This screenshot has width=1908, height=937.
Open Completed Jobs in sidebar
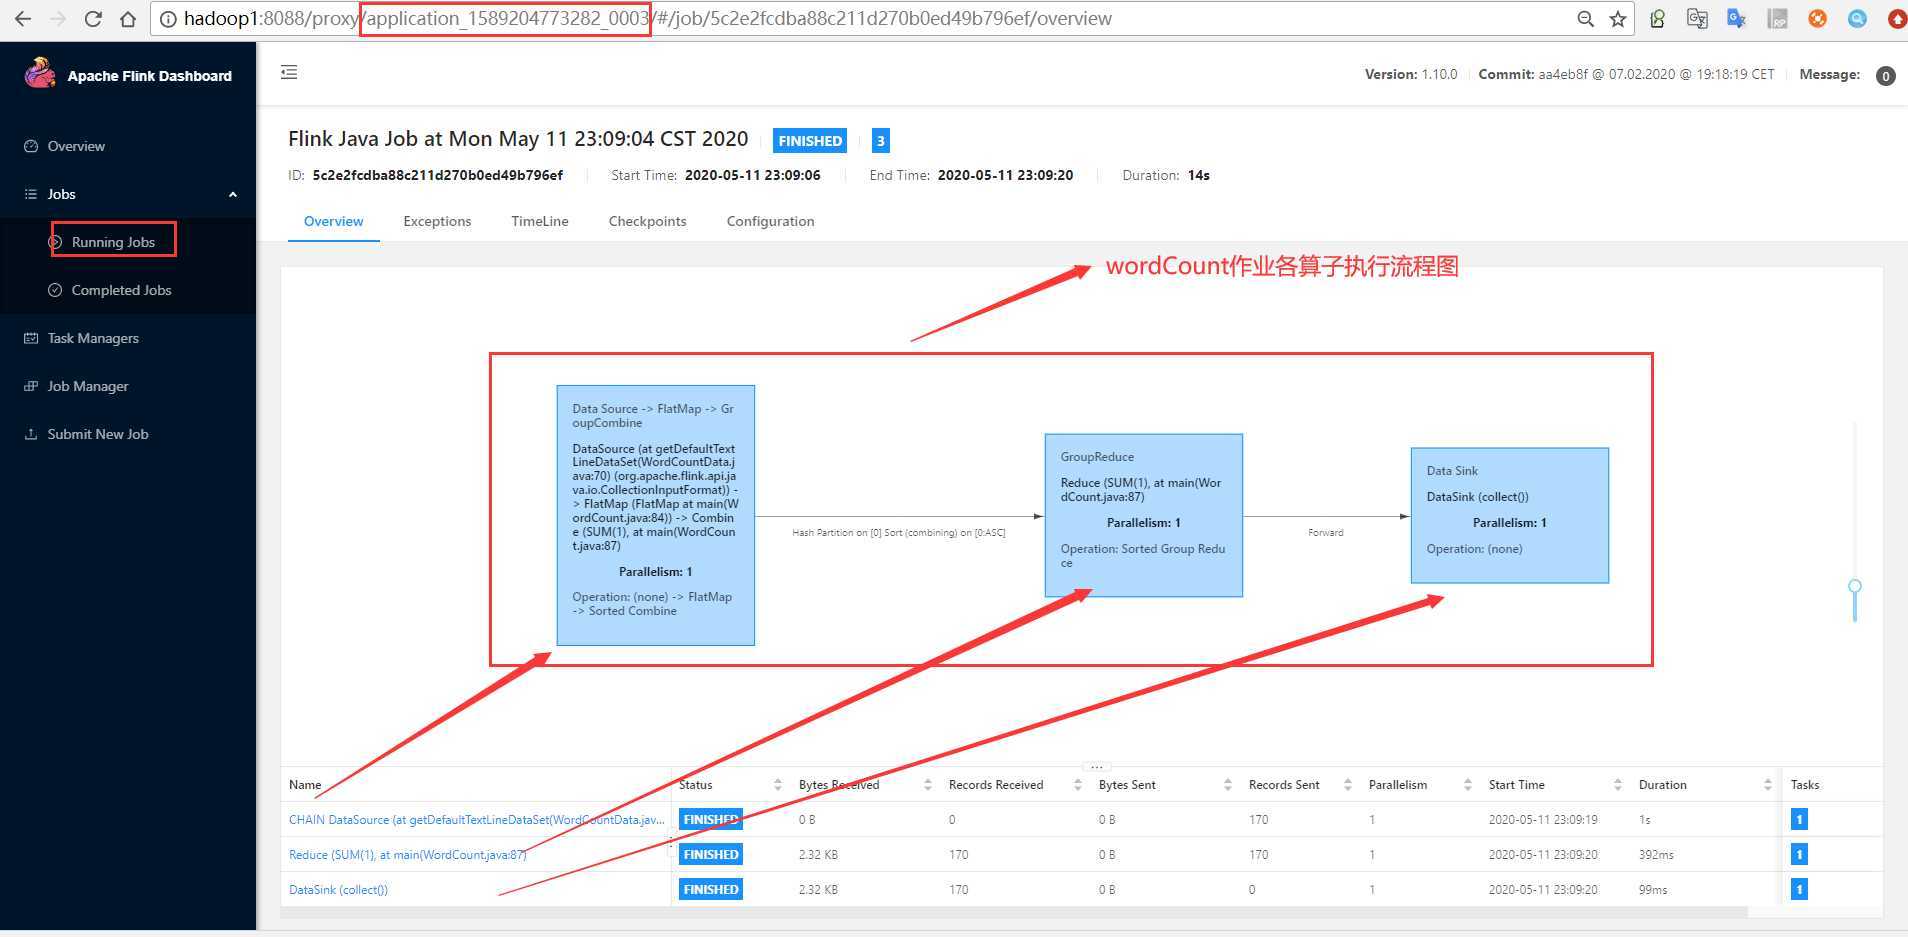(x=121, y=290)
